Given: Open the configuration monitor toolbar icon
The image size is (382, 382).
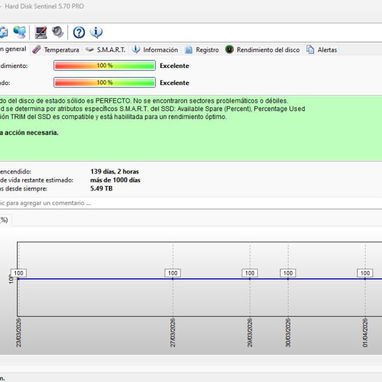Looking at the screenshot, I should point(41,32).
